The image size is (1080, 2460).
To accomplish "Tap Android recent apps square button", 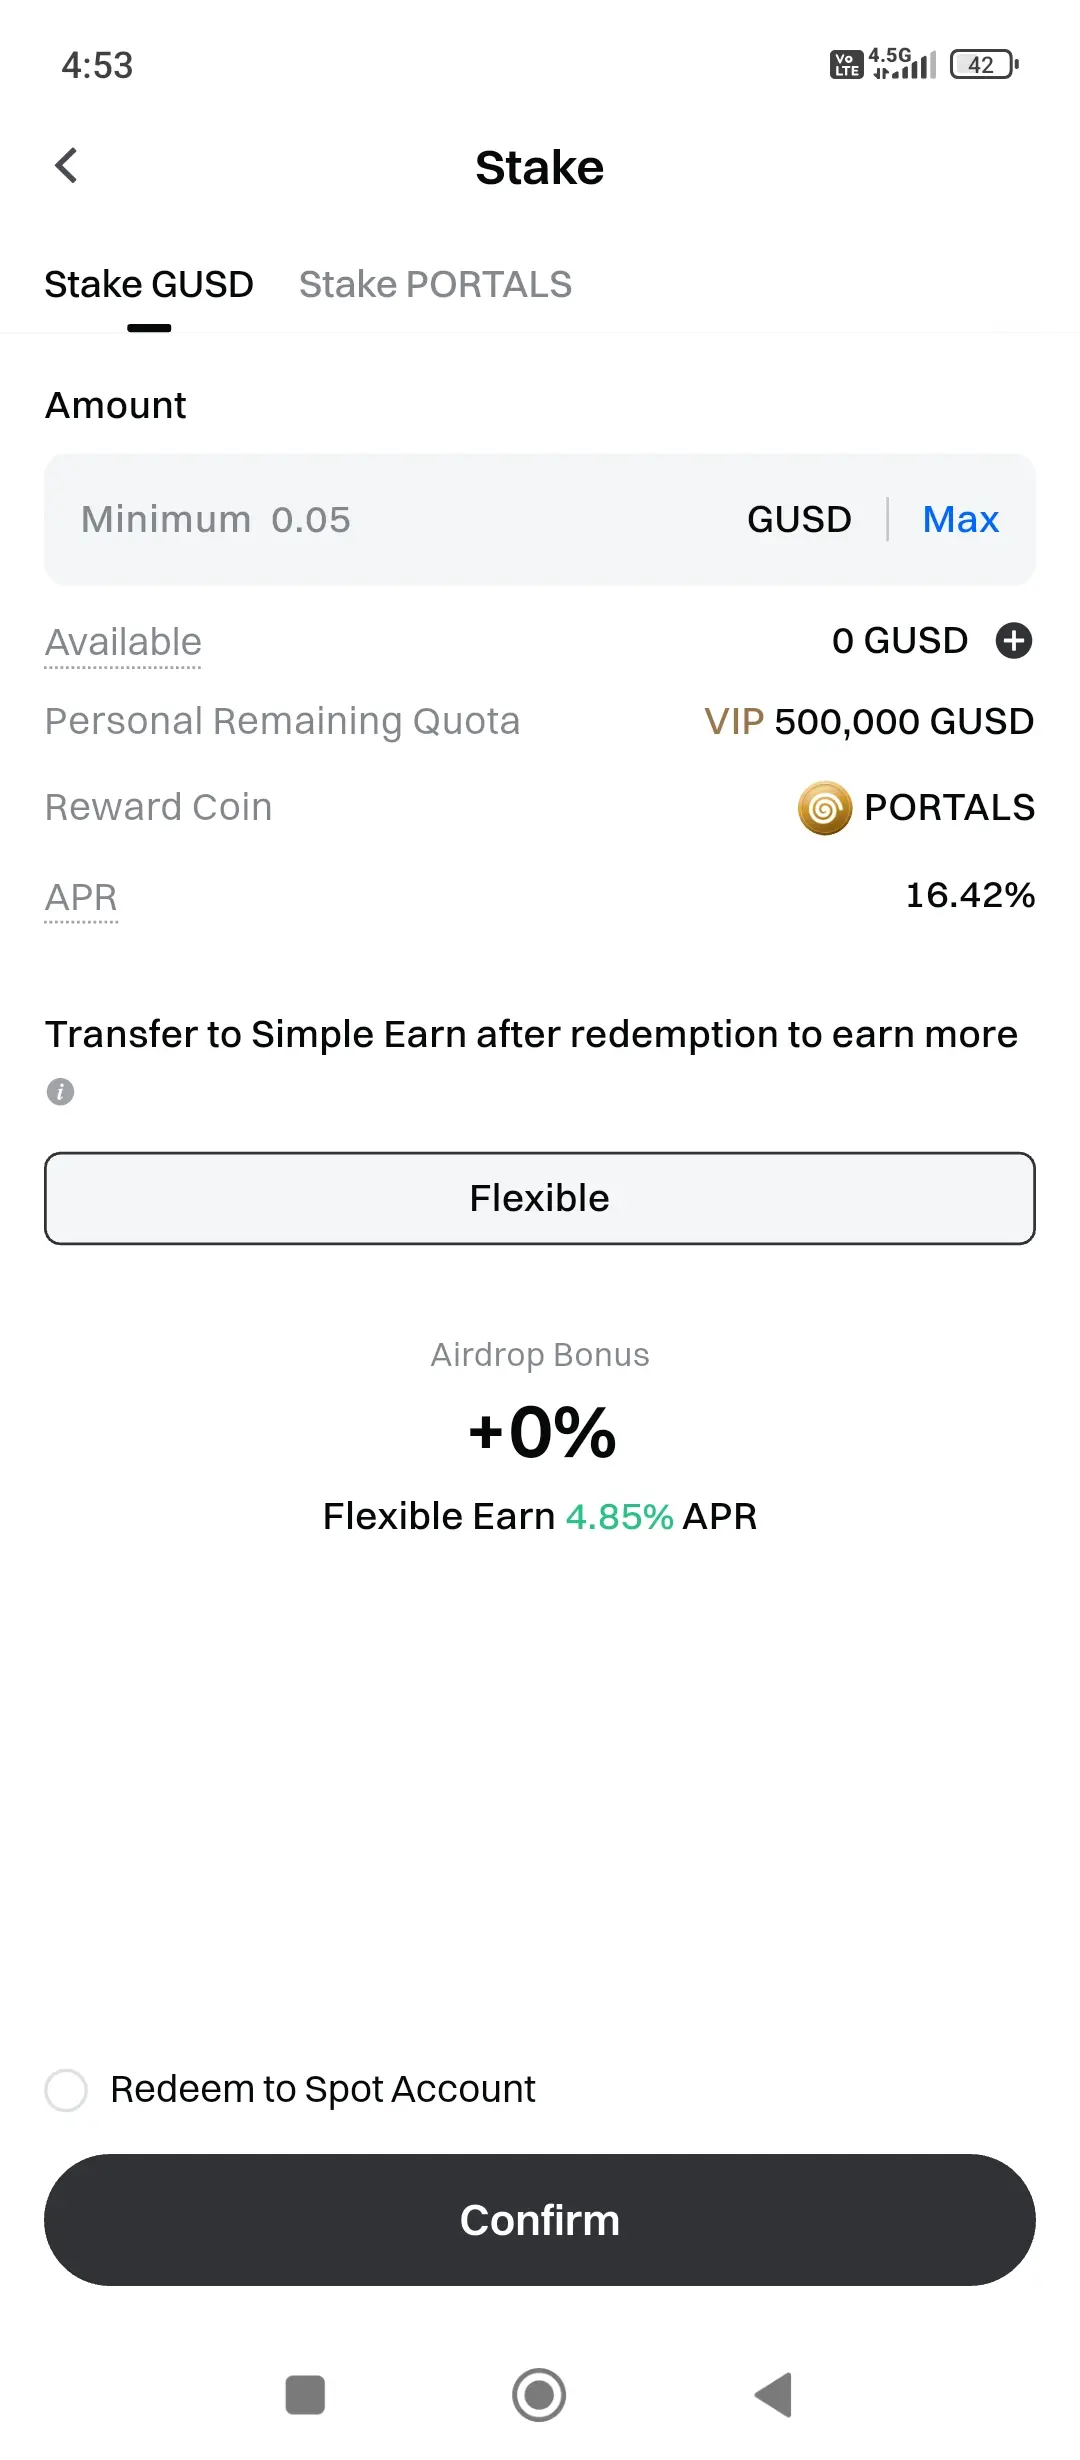I will coord(305,2395).
